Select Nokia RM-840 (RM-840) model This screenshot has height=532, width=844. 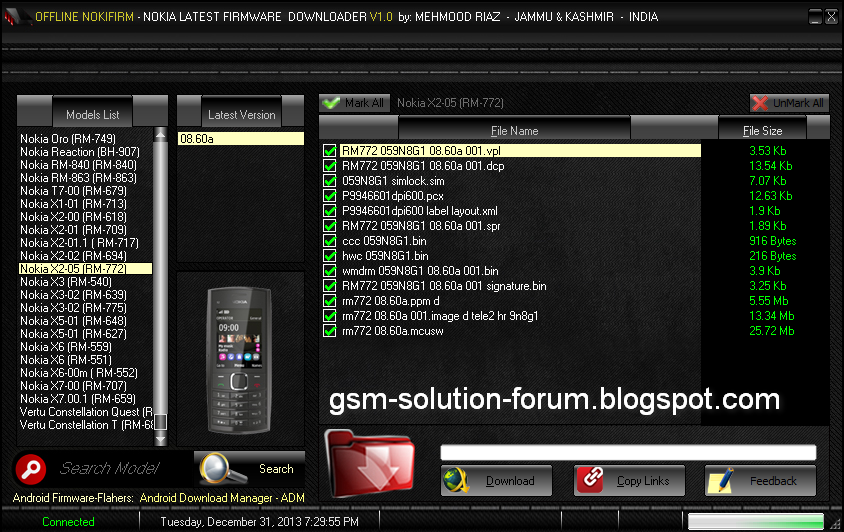click(86, 165)
